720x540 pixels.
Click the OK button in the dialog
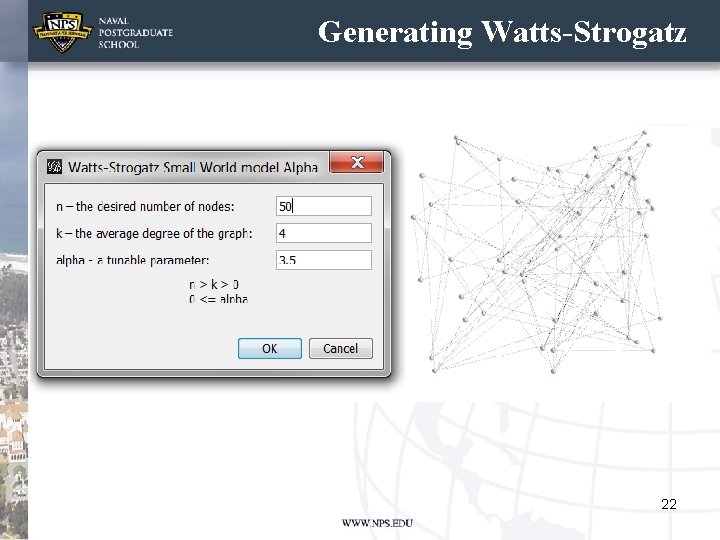(270, 349)
